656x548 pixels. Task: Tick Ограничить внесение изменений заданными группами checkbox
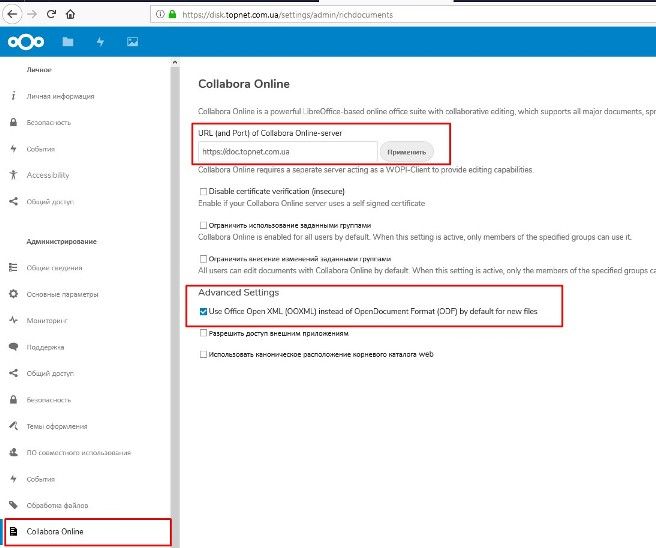203,259
